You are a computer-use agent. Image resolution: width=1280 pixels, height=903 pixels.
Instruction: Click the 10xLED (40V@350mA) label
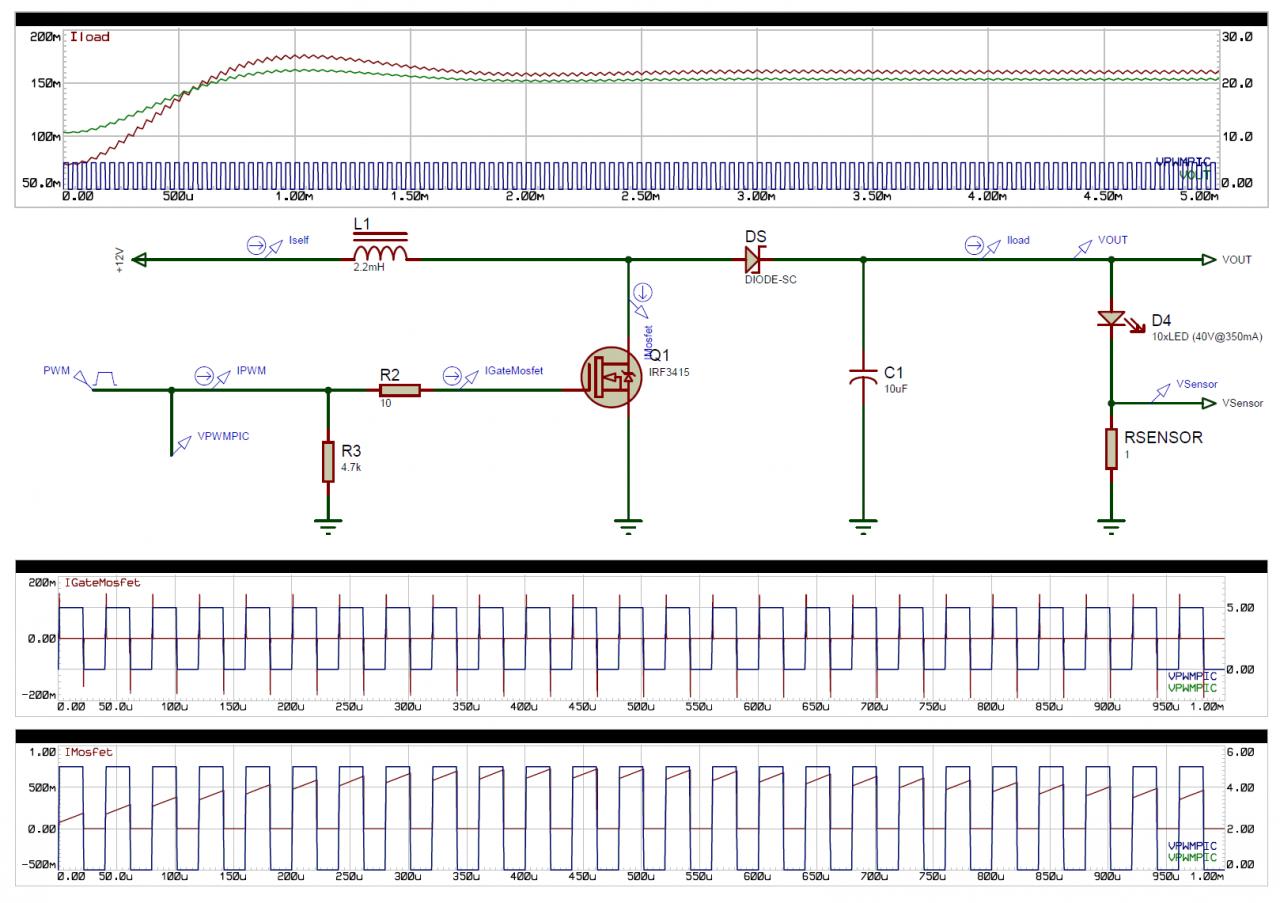1206,337
